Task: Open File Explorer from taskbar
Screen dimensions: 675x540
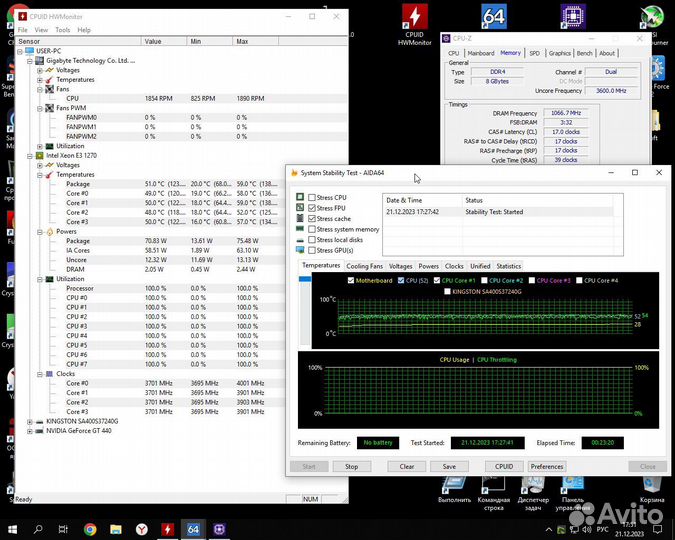Action: (116, 529)
